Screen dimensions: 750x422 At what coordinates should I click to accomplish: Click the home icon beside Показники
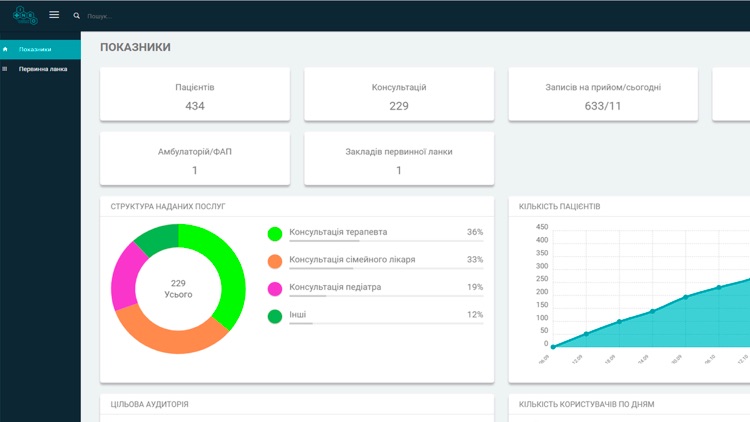click(x=6, y=49)
